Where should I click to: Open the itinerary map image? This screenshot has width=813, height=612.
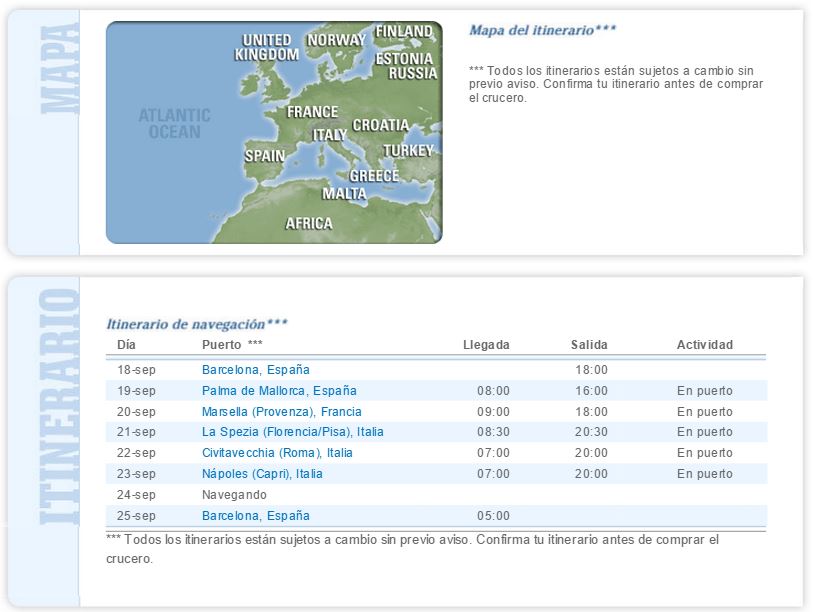pos(274,132)
